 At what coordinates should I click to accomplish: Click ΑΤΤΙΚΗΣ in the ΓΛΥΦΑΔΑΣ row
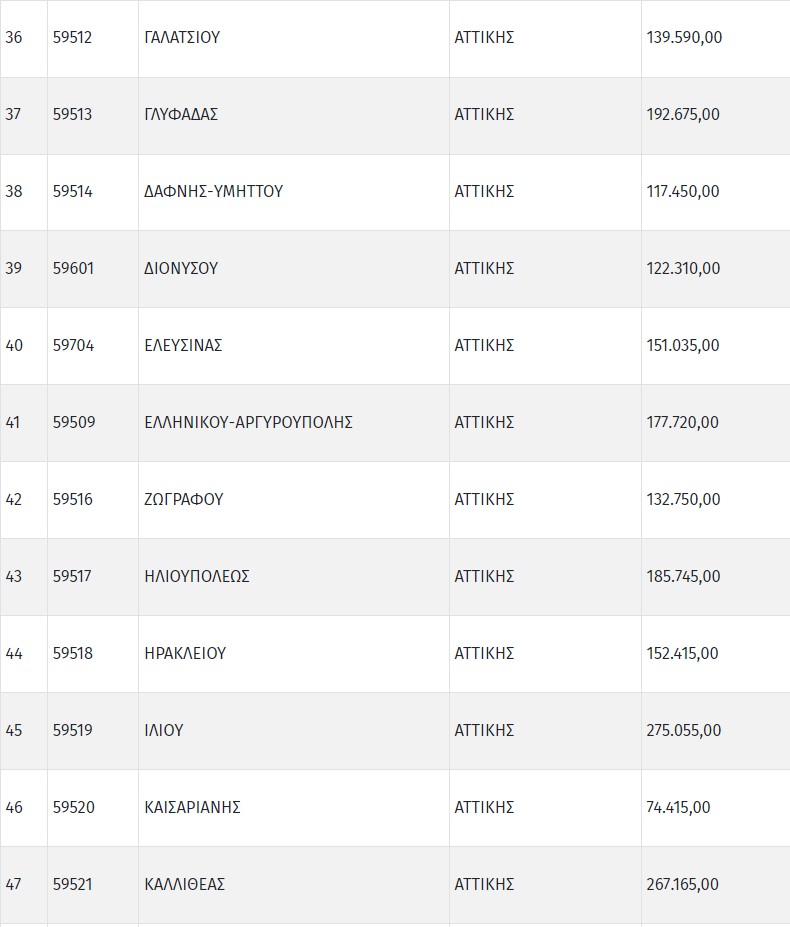pos(484,115)
